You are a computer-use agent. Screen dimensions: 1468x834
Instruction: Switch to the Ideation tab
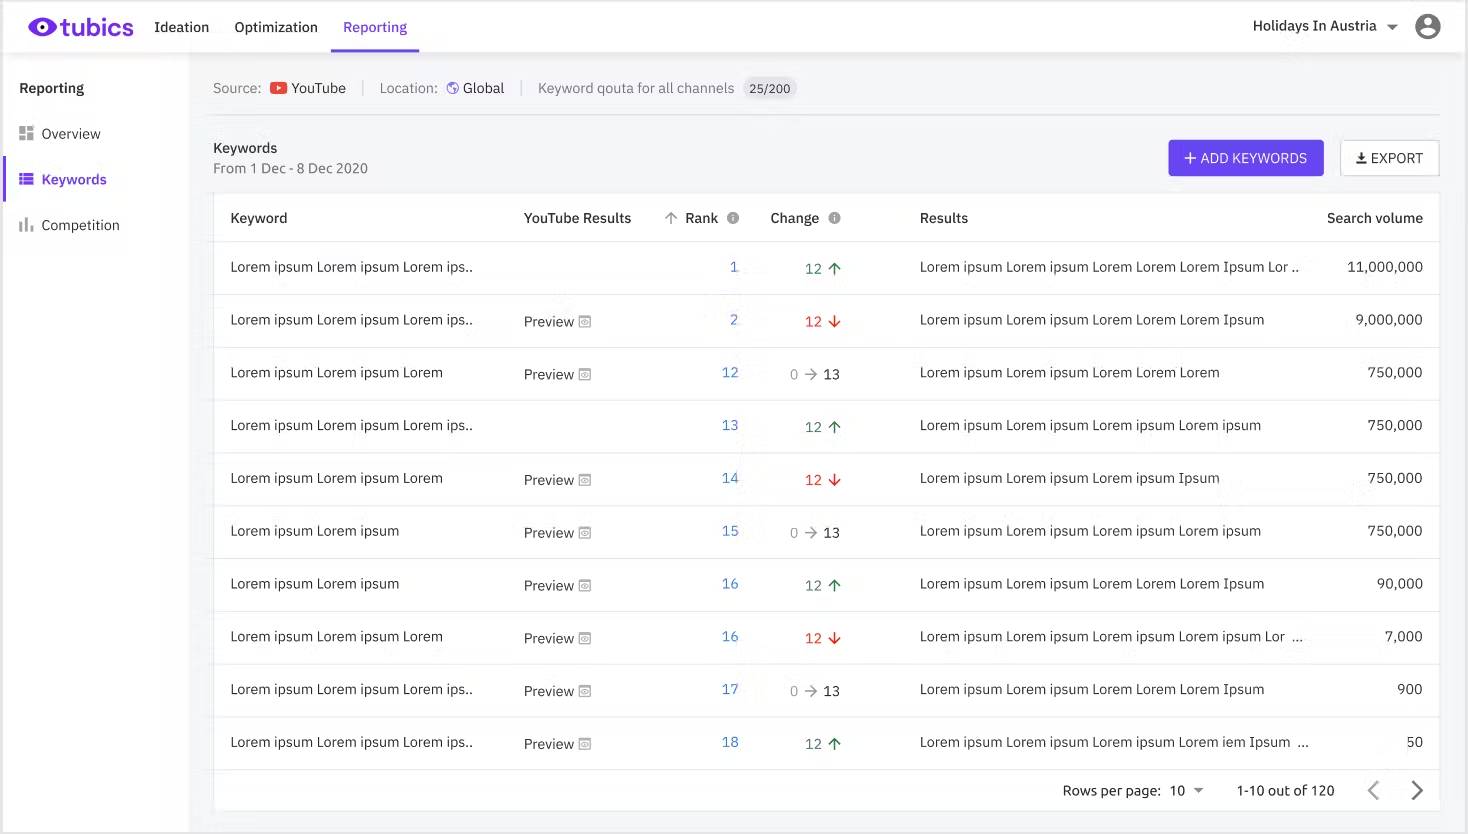tap(181, 27)
